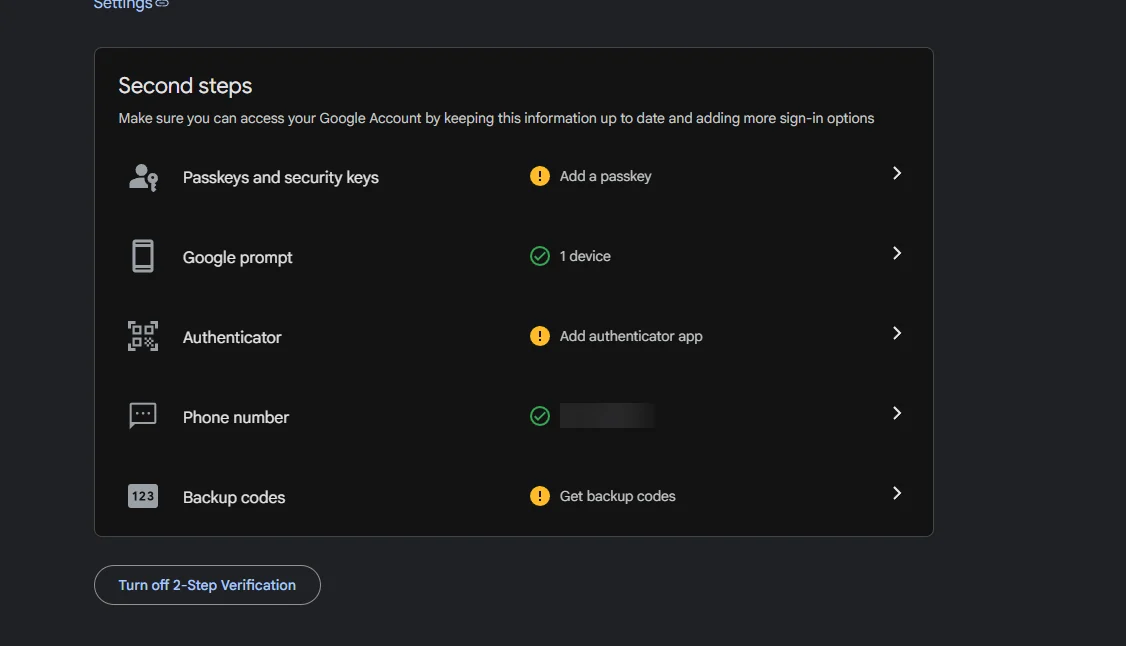Expand the Authenticator row chevron
1126x646 pixels.
click(897, 333)
